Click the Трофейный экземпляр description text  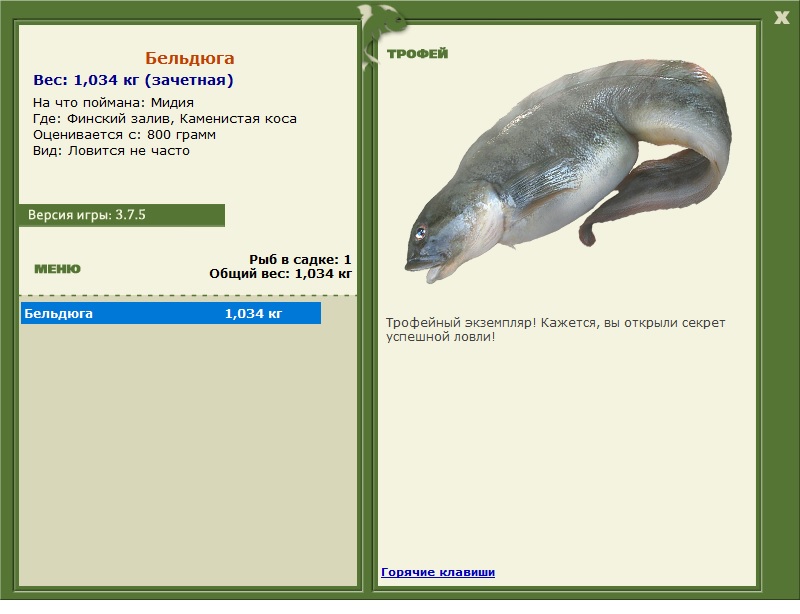[x=555, y=330]
